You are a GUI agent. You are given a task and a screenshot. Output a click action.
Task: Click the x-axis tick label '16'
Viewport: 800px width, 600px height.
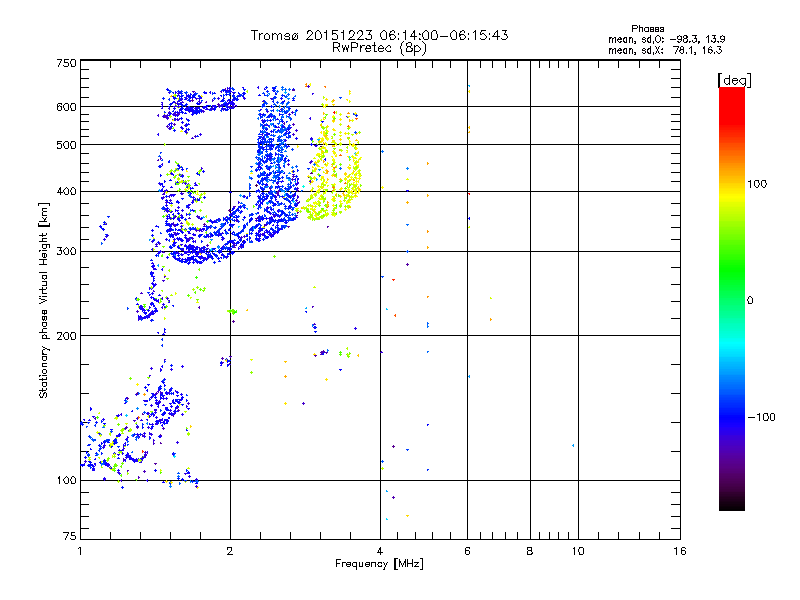click(680, 551)
